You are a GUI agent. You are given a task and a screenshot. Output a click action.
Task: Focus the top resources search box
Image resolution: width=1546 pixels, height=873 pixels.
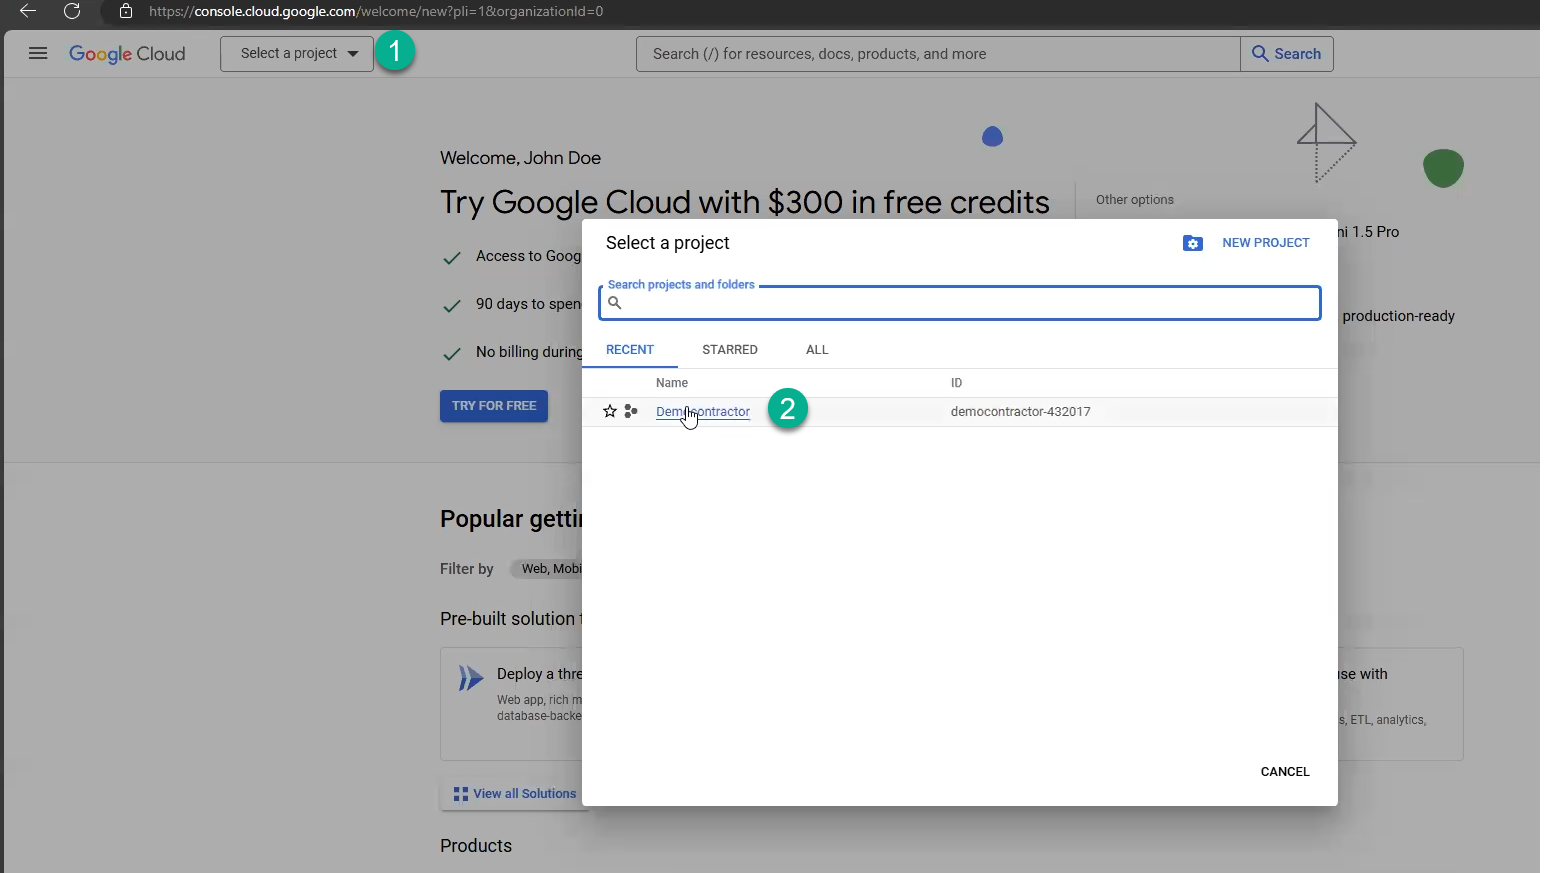[938, 54]
